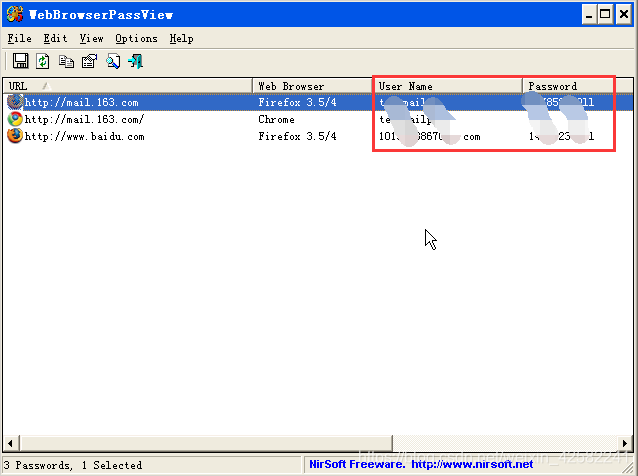Click the Refresh toolbar icon

43,61
